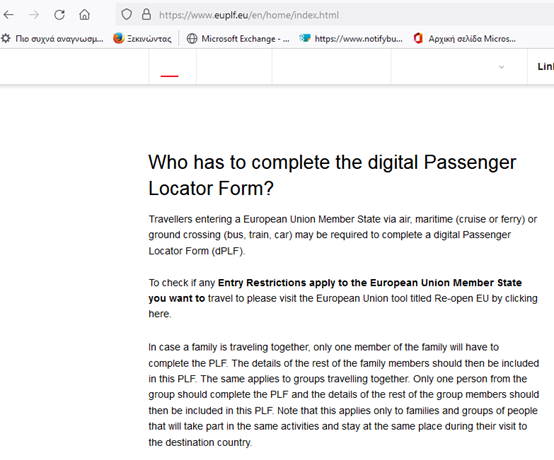
Task: Open the Microsoft Exchange bookmark
Action: point(238,39)
